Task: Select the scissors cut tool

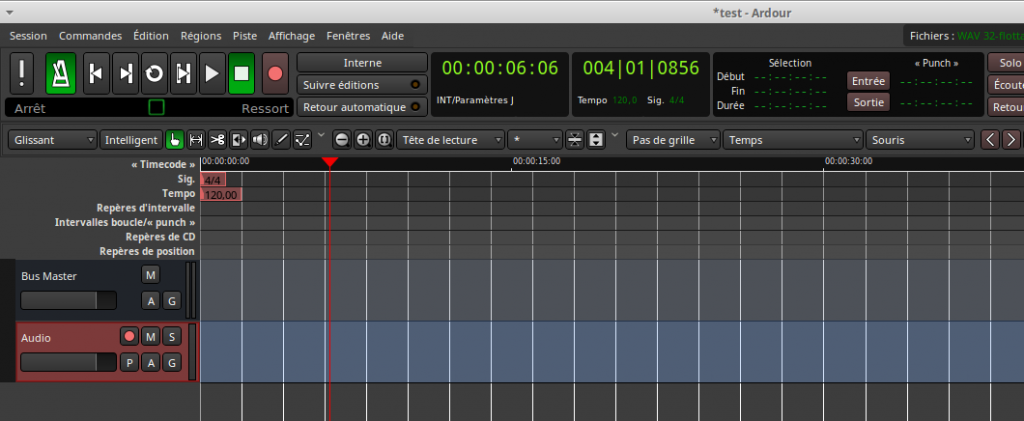Action: pyautogui.click(x=217, y=140)
